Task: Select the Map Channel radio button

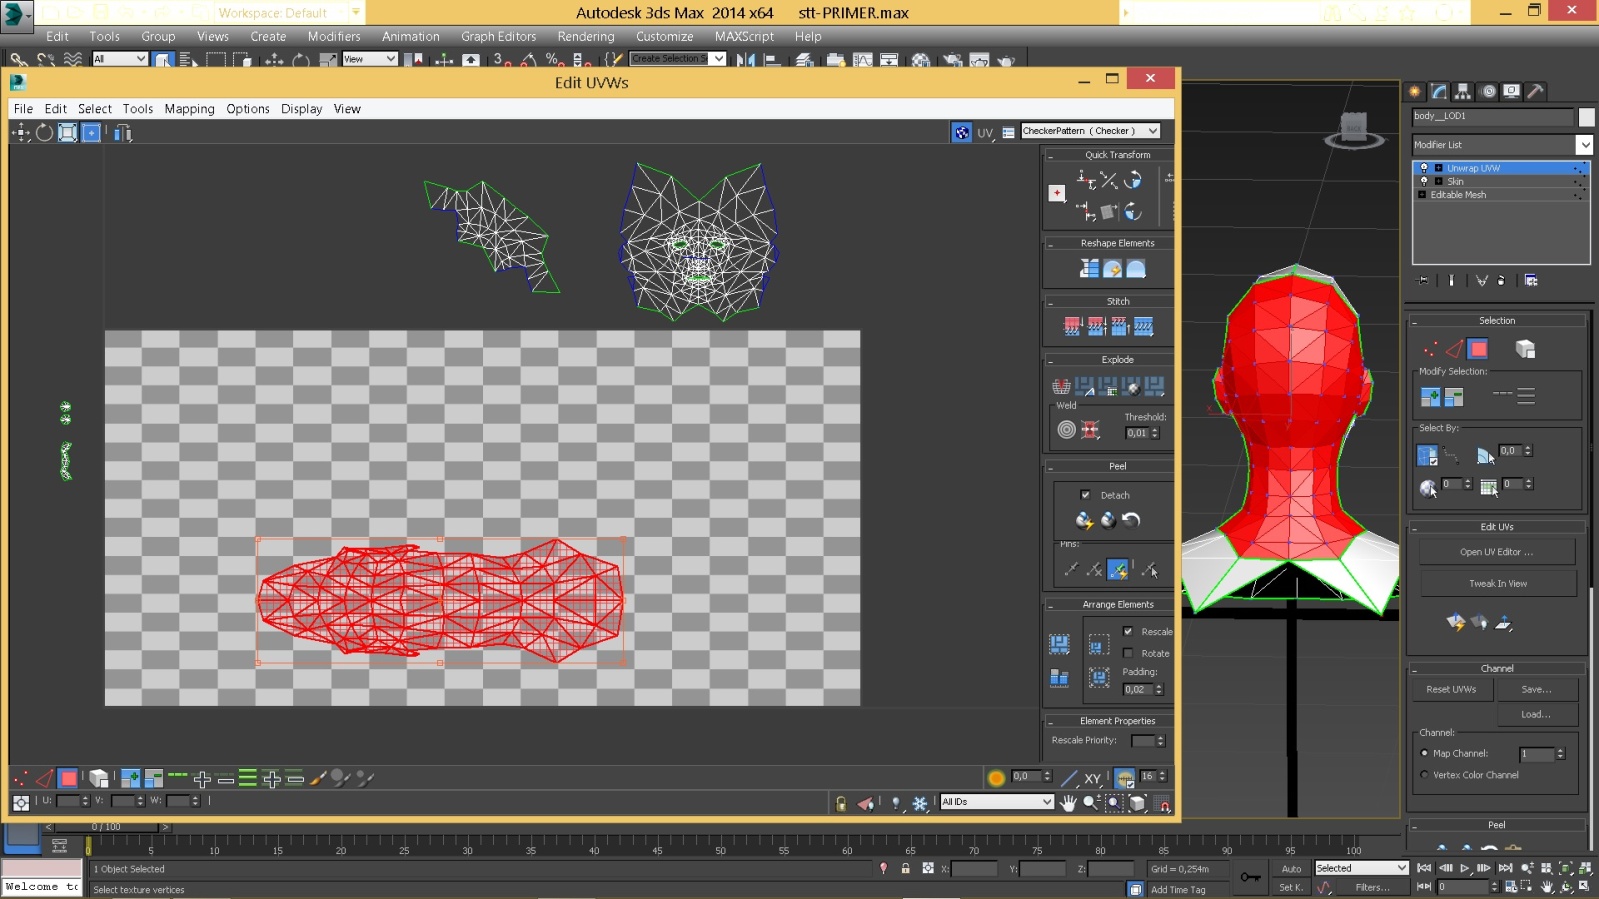Action: tap(1424, 753)
